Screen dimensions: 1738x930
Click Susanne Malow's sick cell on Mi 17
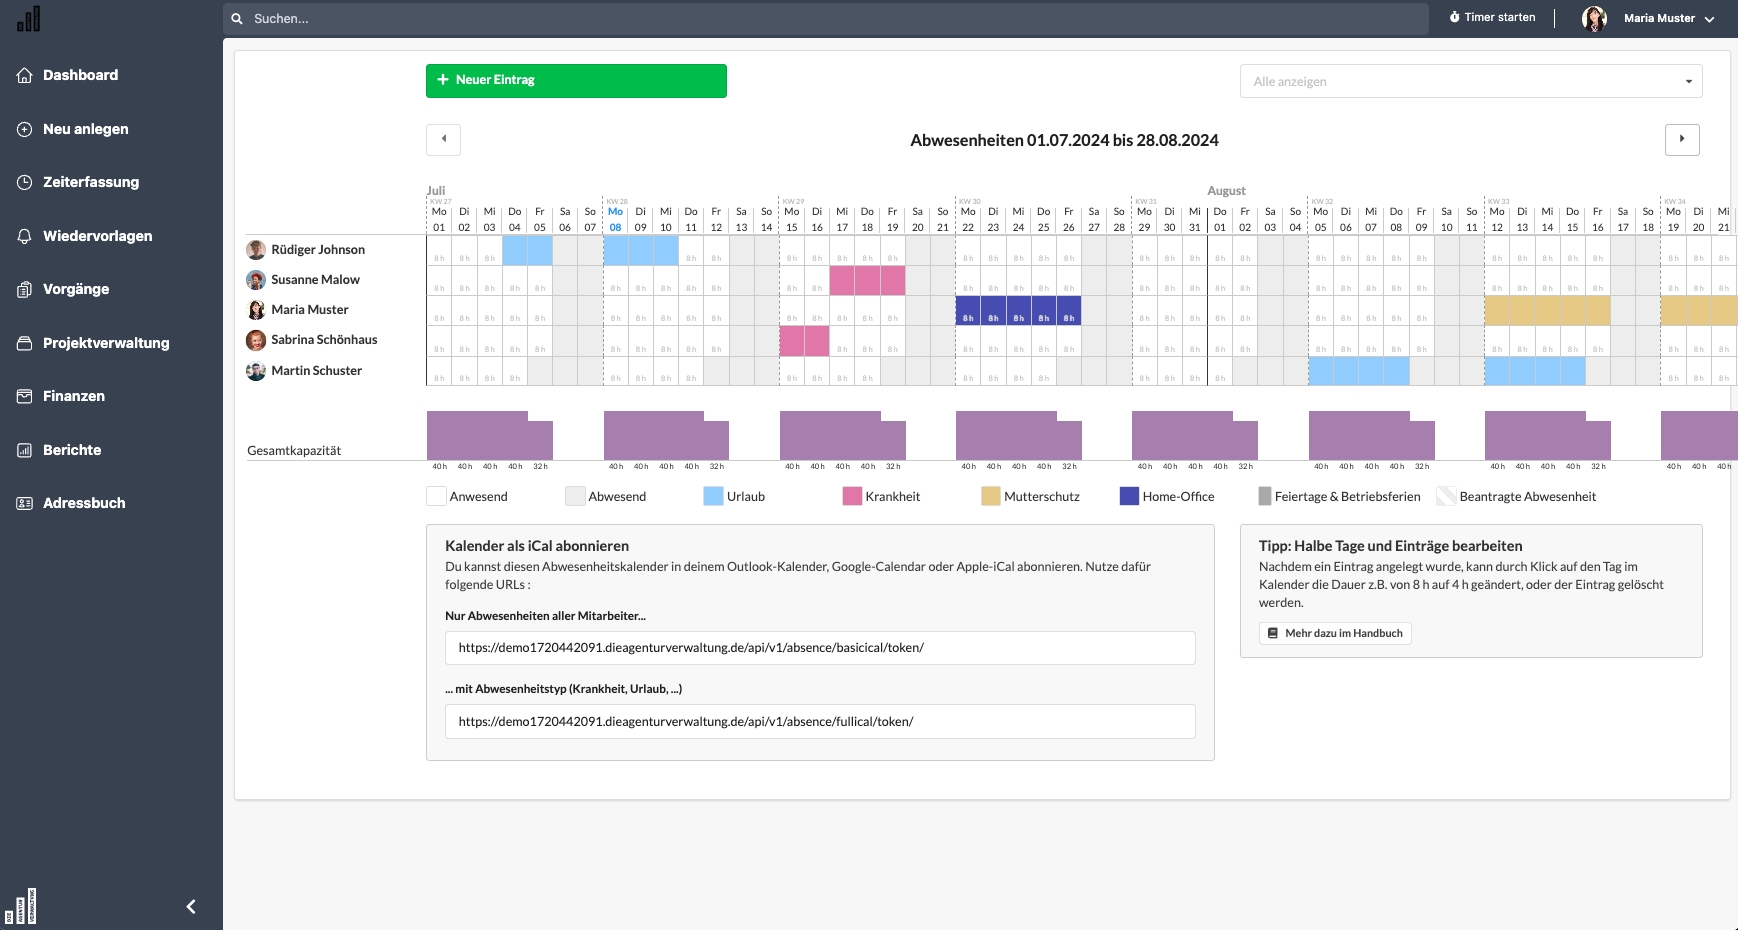(842, 280)
